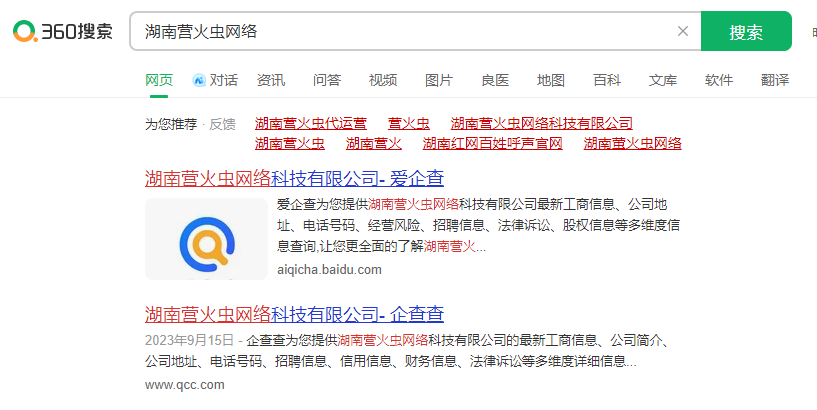817x410 pixels.
Task: Switch to the 资讯 tab
Action: click(x=271, y=80)
